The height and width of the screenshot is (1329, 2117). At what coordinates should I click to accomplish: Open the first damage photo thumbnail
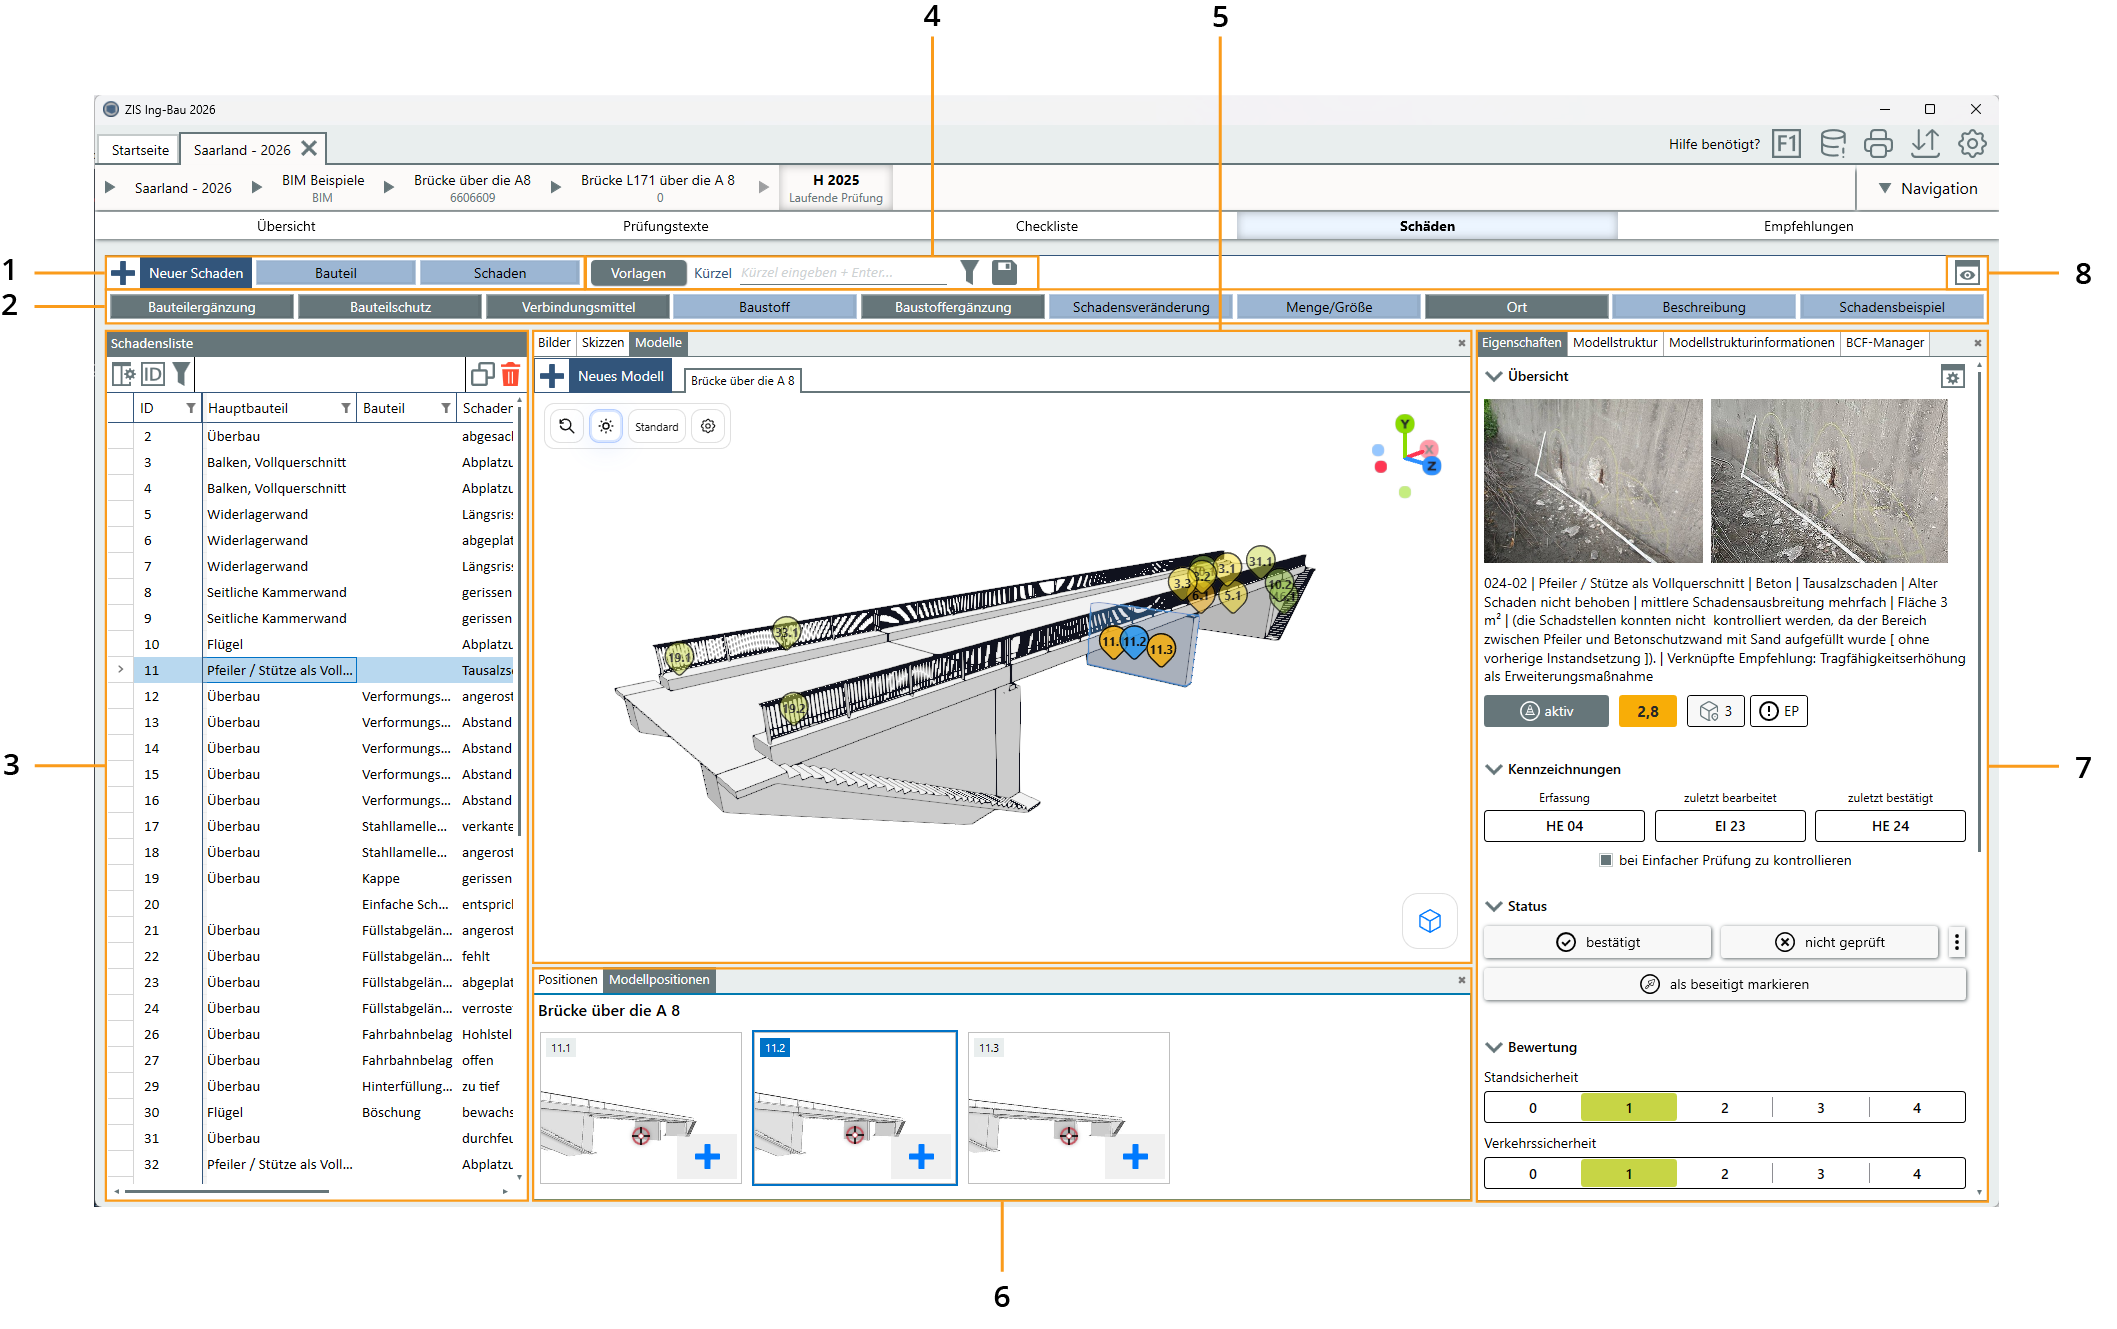click(1593, 481)
